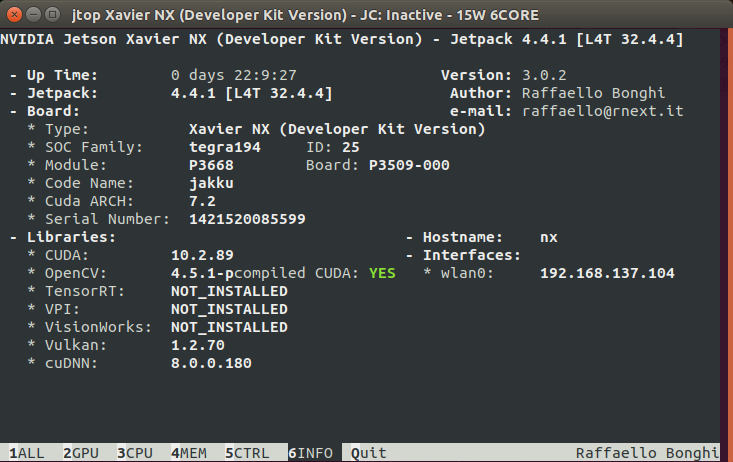Click the NVIDIA Jetson Xavier NX header line

342,39
